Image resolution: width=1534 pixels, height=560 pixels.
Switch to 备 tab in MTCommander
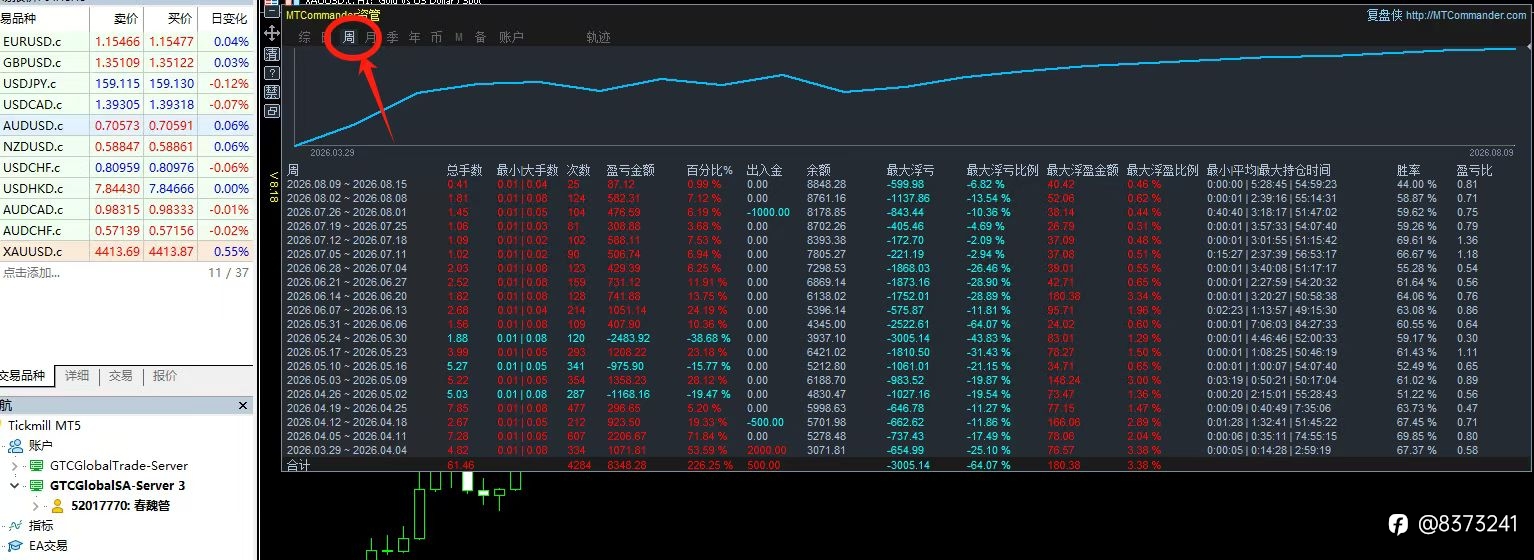480,37
